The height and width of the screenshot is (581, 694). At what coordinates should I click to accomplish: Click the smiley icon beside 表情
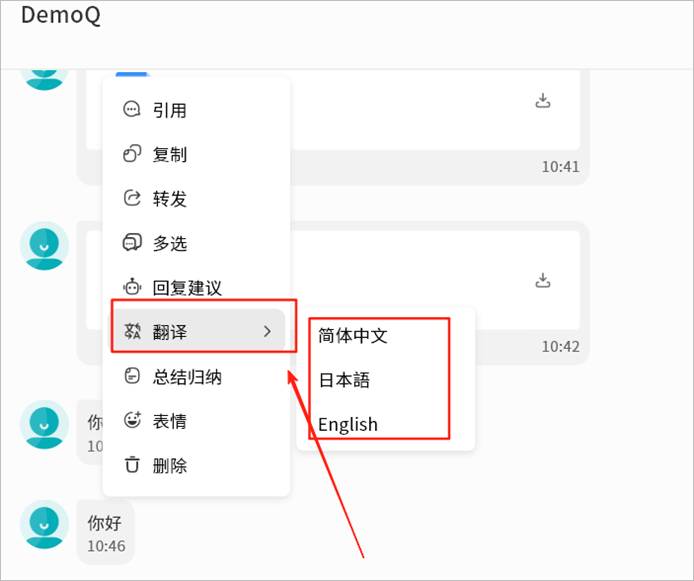click(x=131, y=421)
